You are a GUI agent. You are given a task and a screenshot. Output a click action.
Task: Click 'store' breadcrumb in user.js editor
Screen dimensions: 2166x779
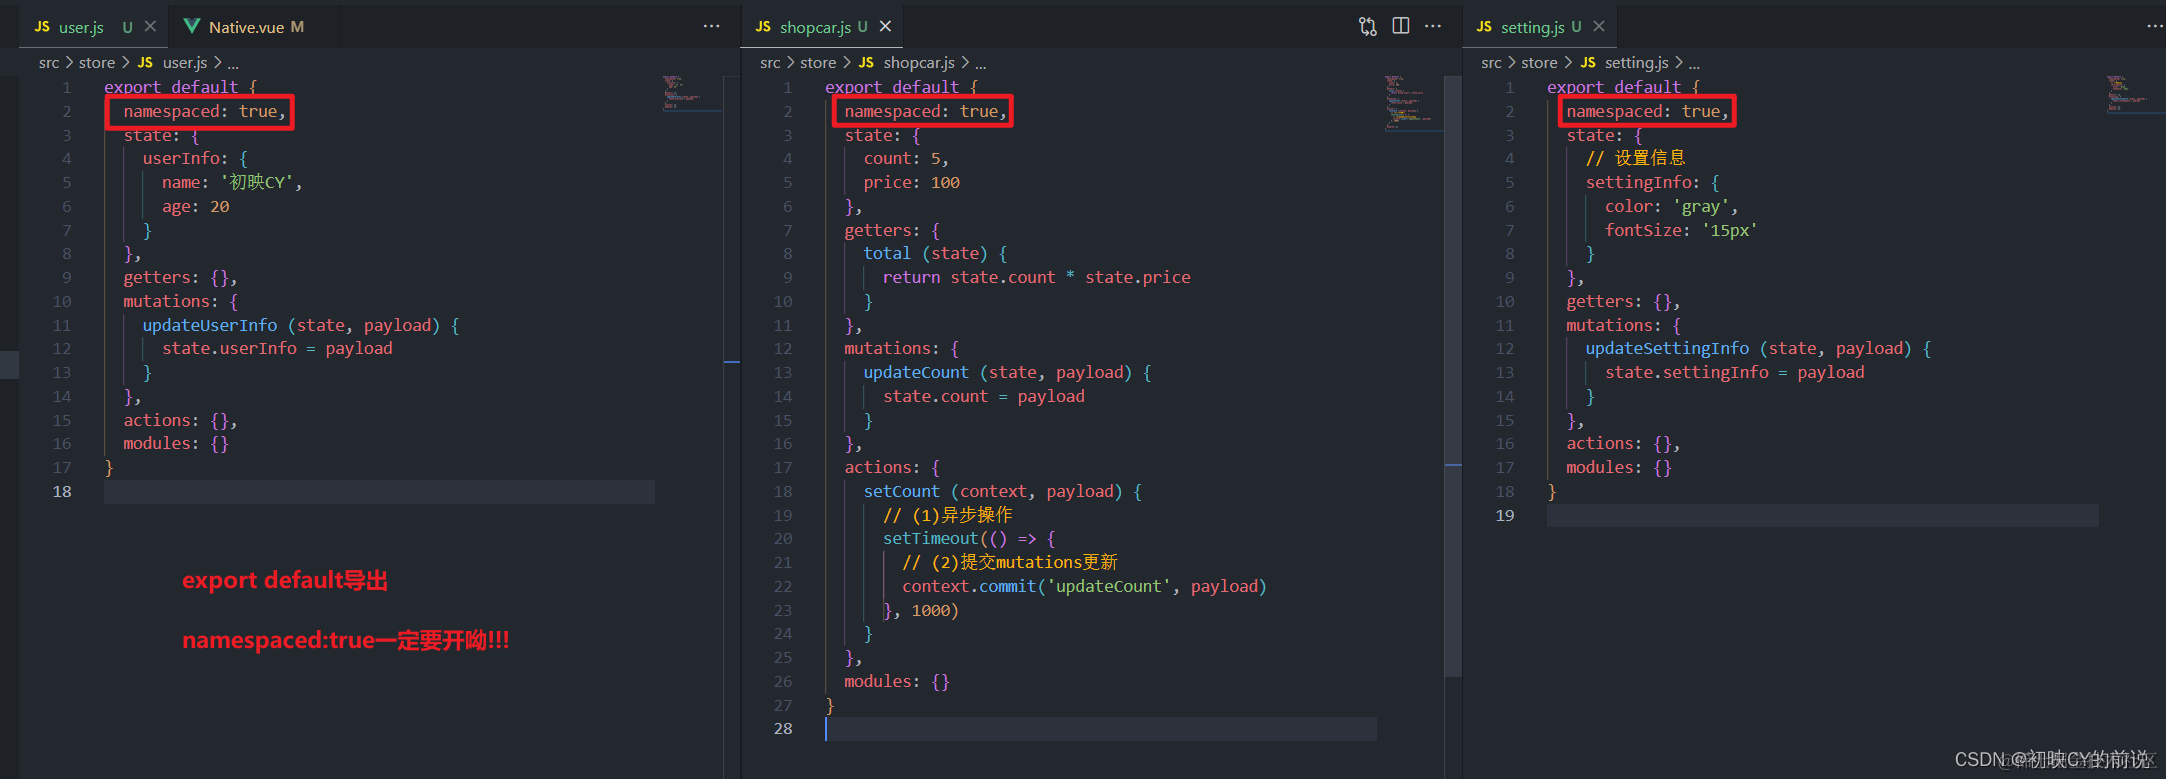point(97,63)
